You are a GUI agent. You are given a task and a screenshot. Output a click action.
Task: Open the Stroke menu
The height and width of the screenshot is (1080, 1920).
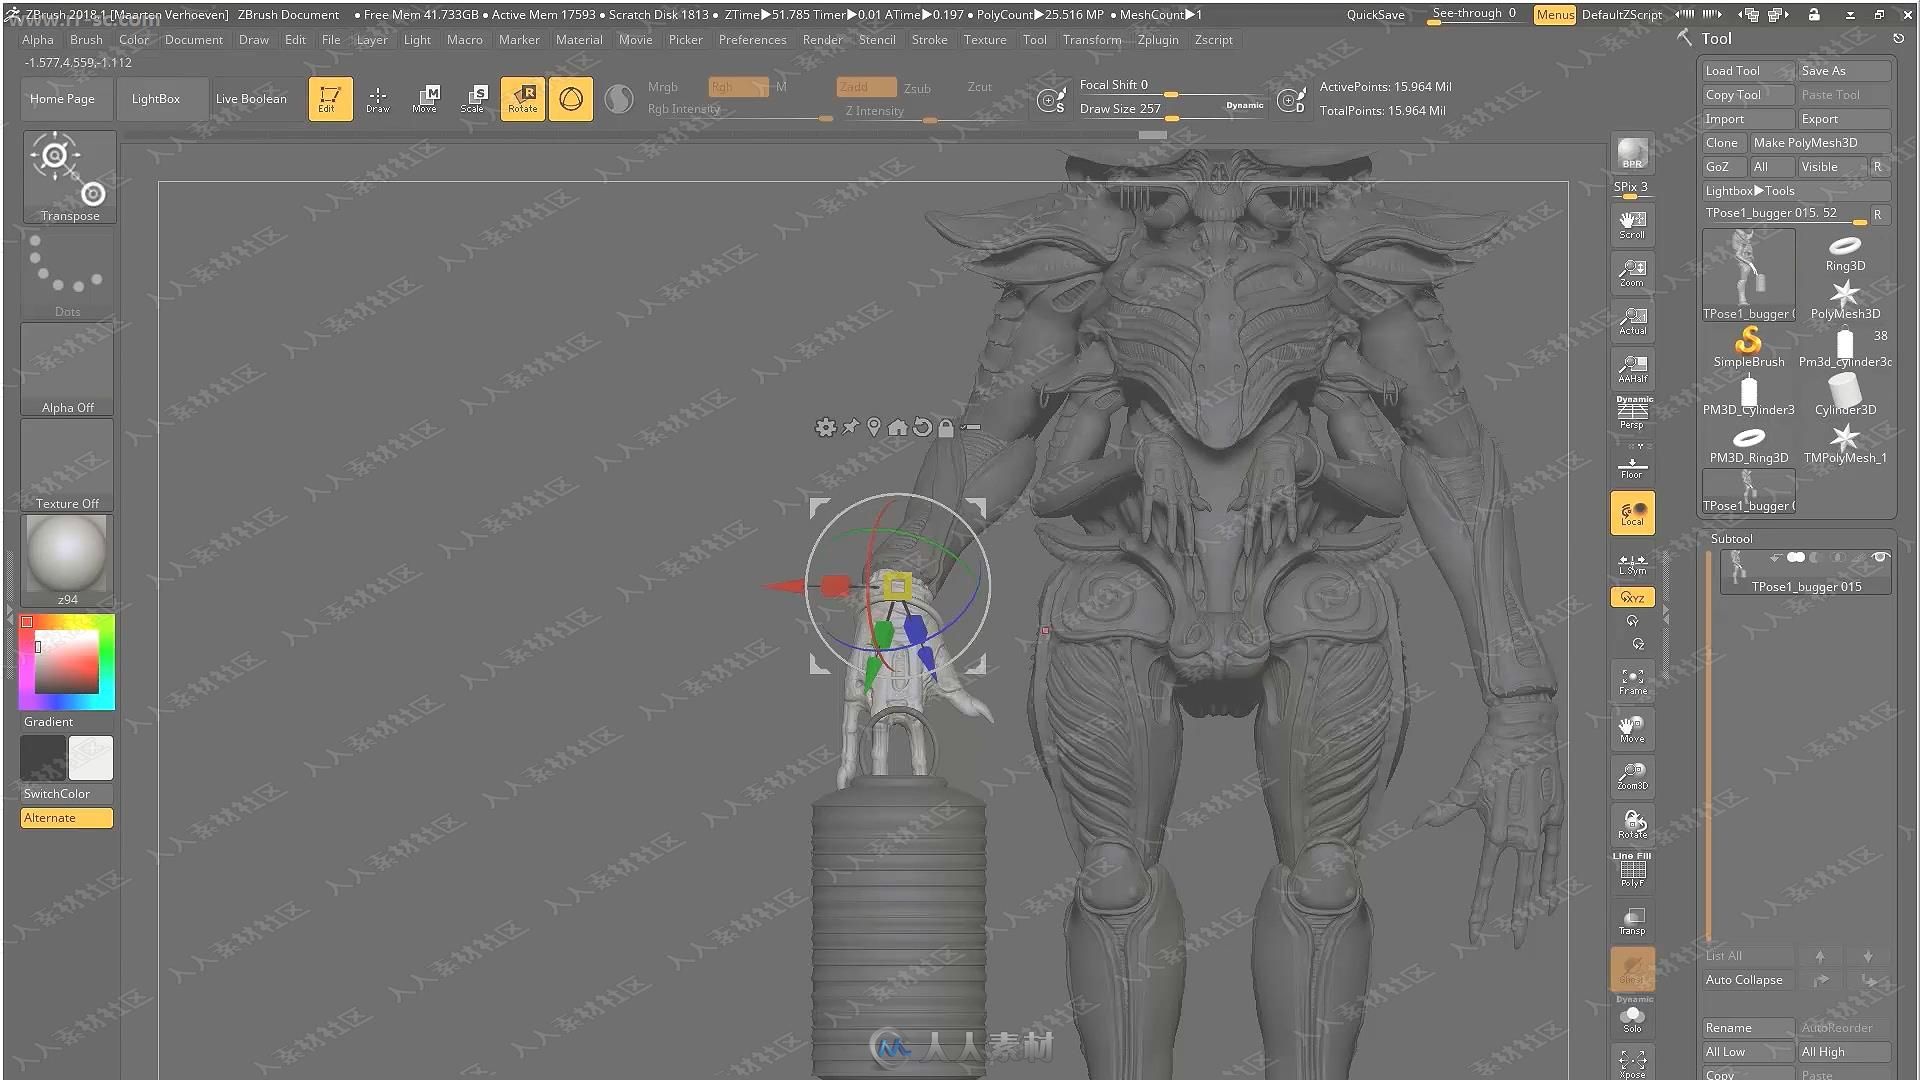pos(929,40)
